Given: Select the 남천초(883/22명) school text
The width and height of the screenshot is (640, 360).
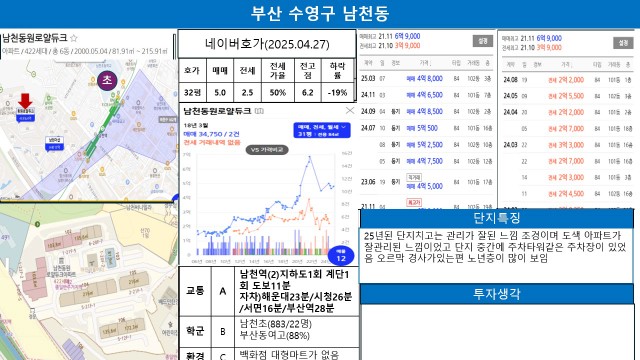Looking at the screenshot, I should [276, 324].
